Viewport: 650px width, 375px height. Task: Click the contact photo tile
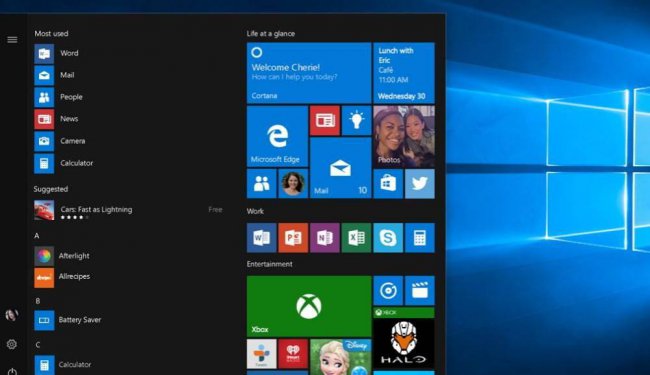click(293, 184)
